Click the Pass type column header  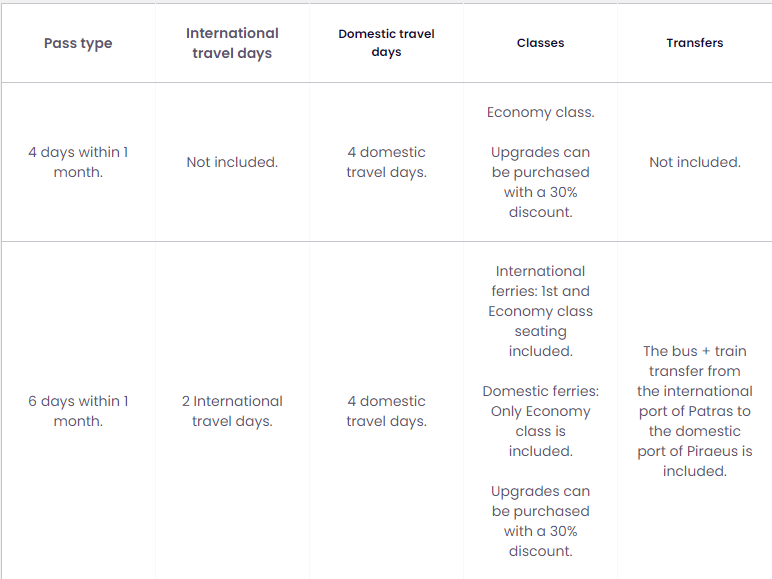pyautogui.click(x=78, y=43)
